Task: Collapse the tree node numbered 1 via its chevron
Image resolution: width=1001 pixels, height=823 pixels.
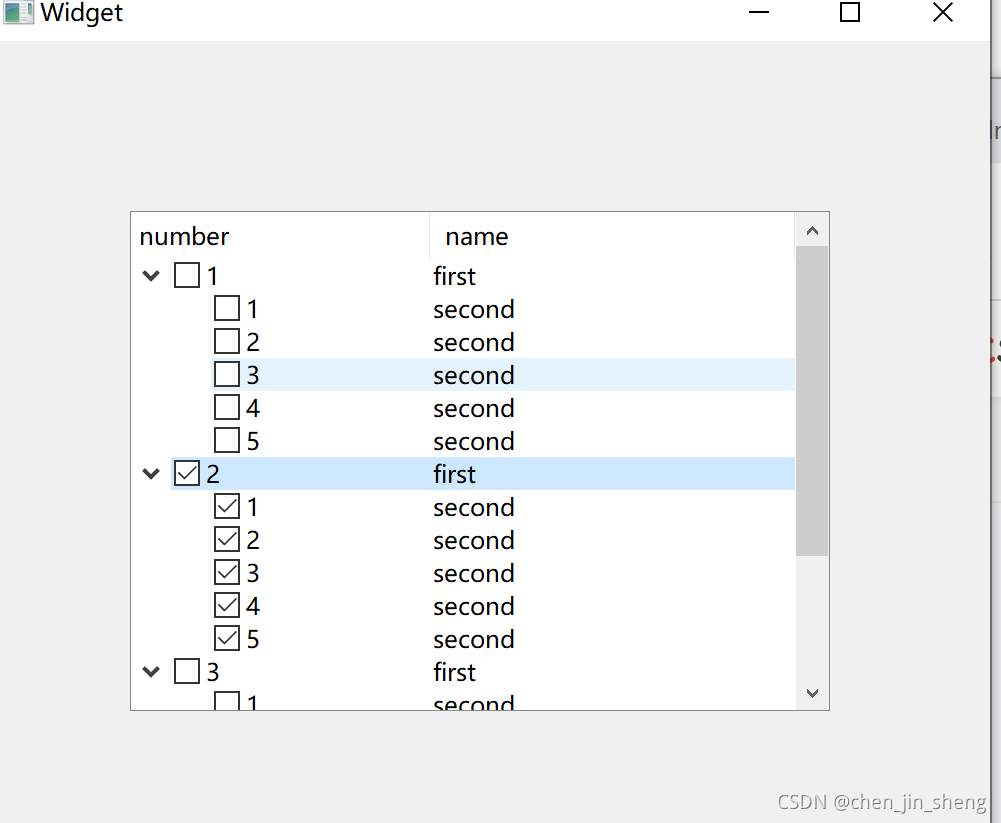Action: [151, 276]
